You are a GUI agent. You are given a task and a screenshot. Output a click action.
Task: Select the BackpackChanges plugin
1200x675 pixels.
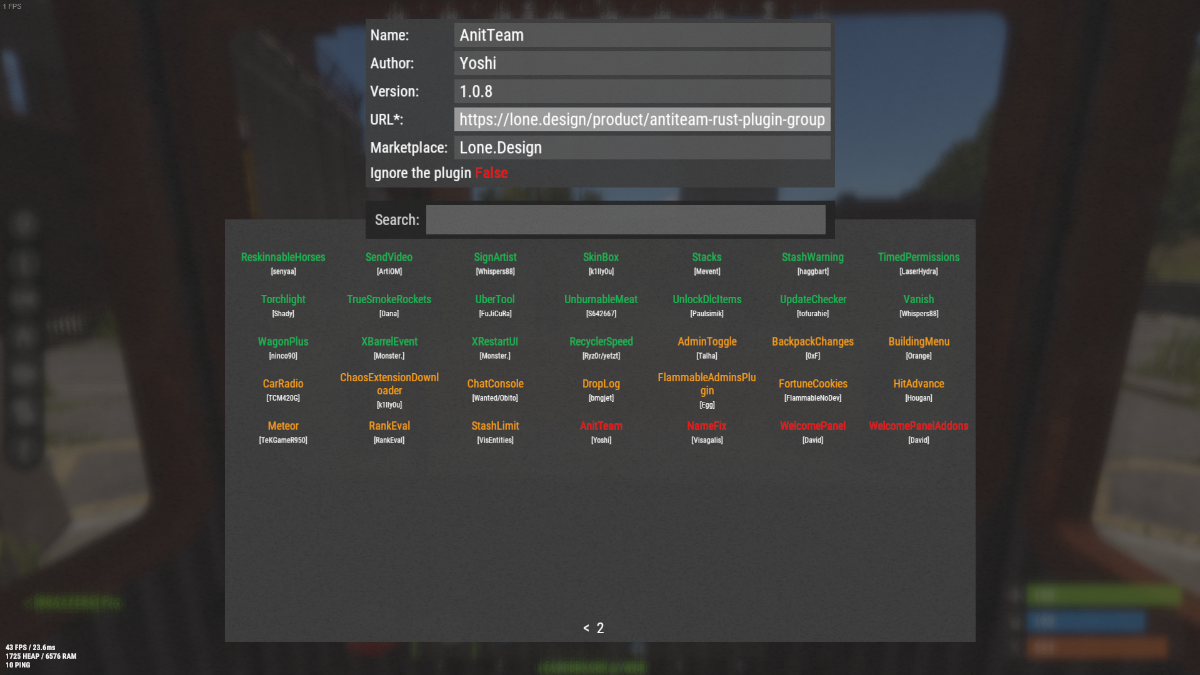click(x=813, y=342)
